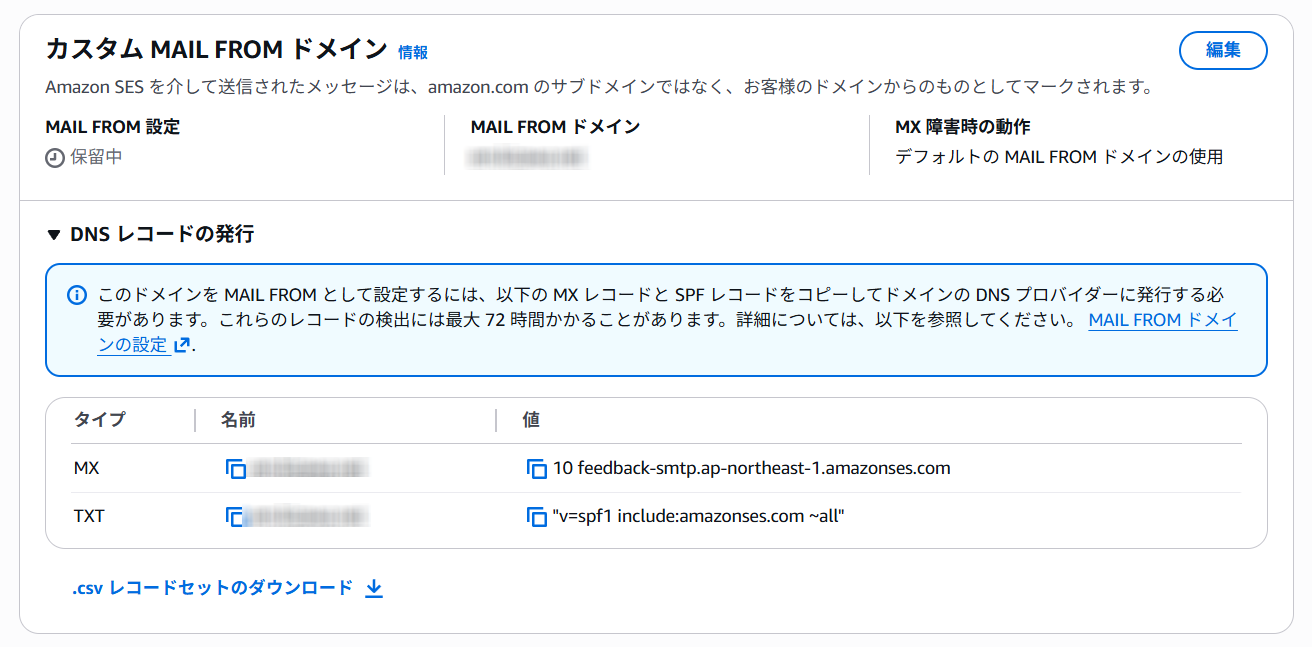Click the download arrow icon beside .csv link
This screenshot has height=647, width=1312.
[374, 588]
